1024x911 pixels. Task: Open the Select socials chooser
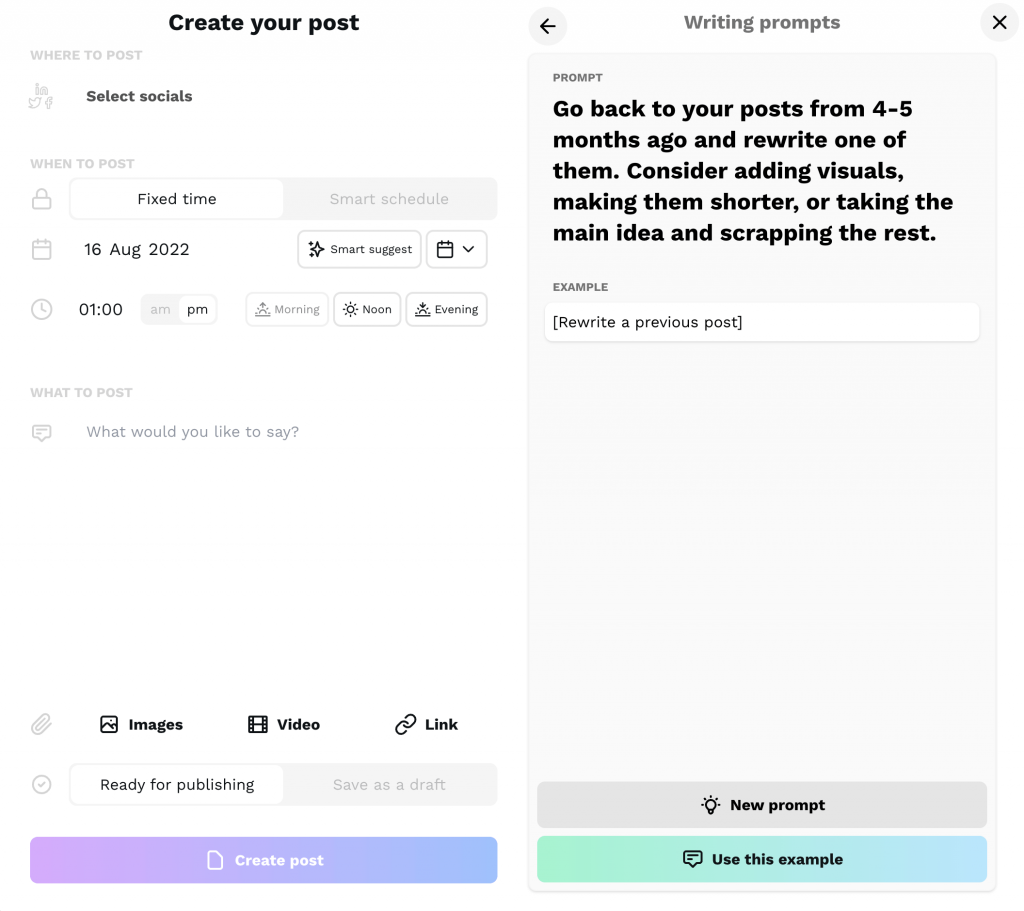(139, 97)
